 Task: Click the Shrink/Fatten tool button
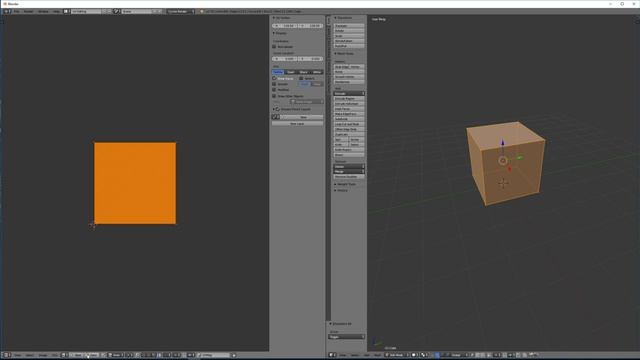tap(349, 41)
